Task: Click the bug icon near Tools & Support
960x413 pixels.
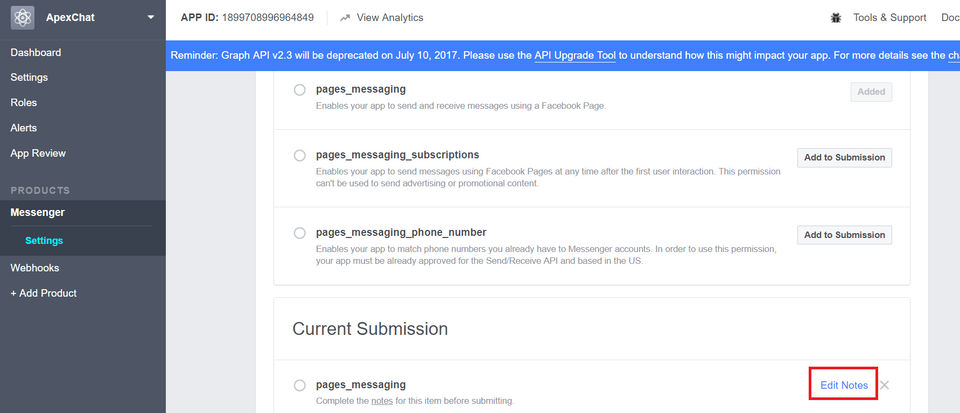Action: tap(836, 18)
